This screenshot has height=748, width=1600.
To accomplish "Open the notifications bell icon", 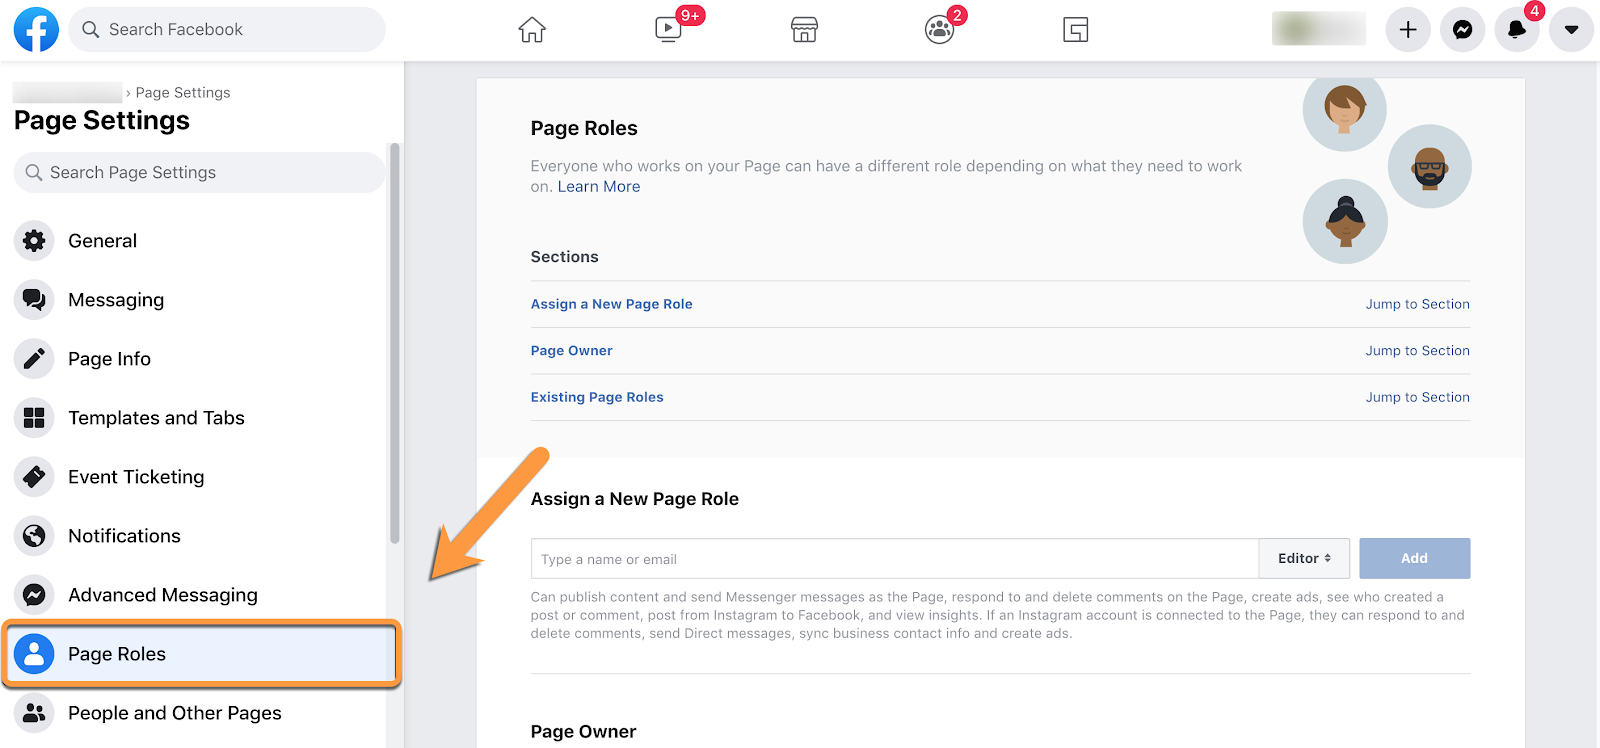I will tap(1517, 30).
